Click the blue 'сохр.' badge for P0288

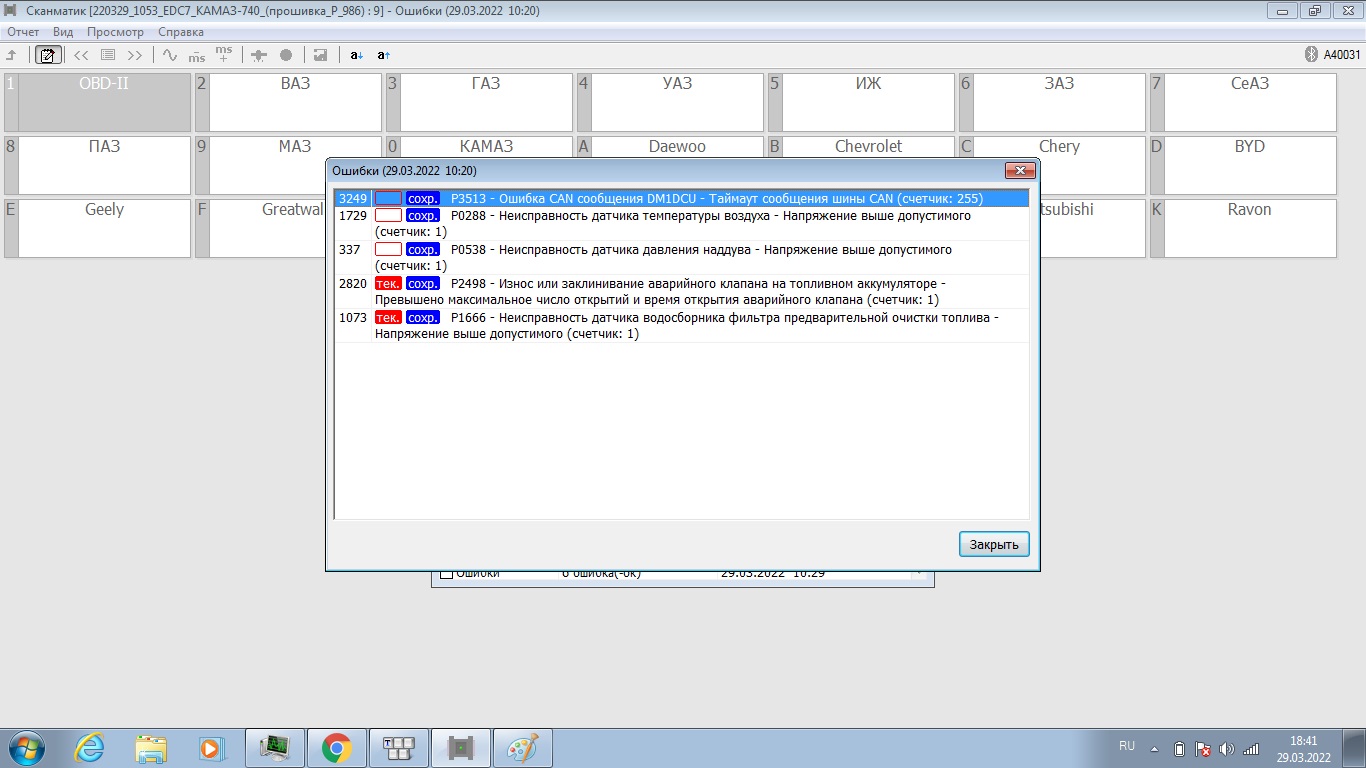pyautogui.click(x=423, y=216)
